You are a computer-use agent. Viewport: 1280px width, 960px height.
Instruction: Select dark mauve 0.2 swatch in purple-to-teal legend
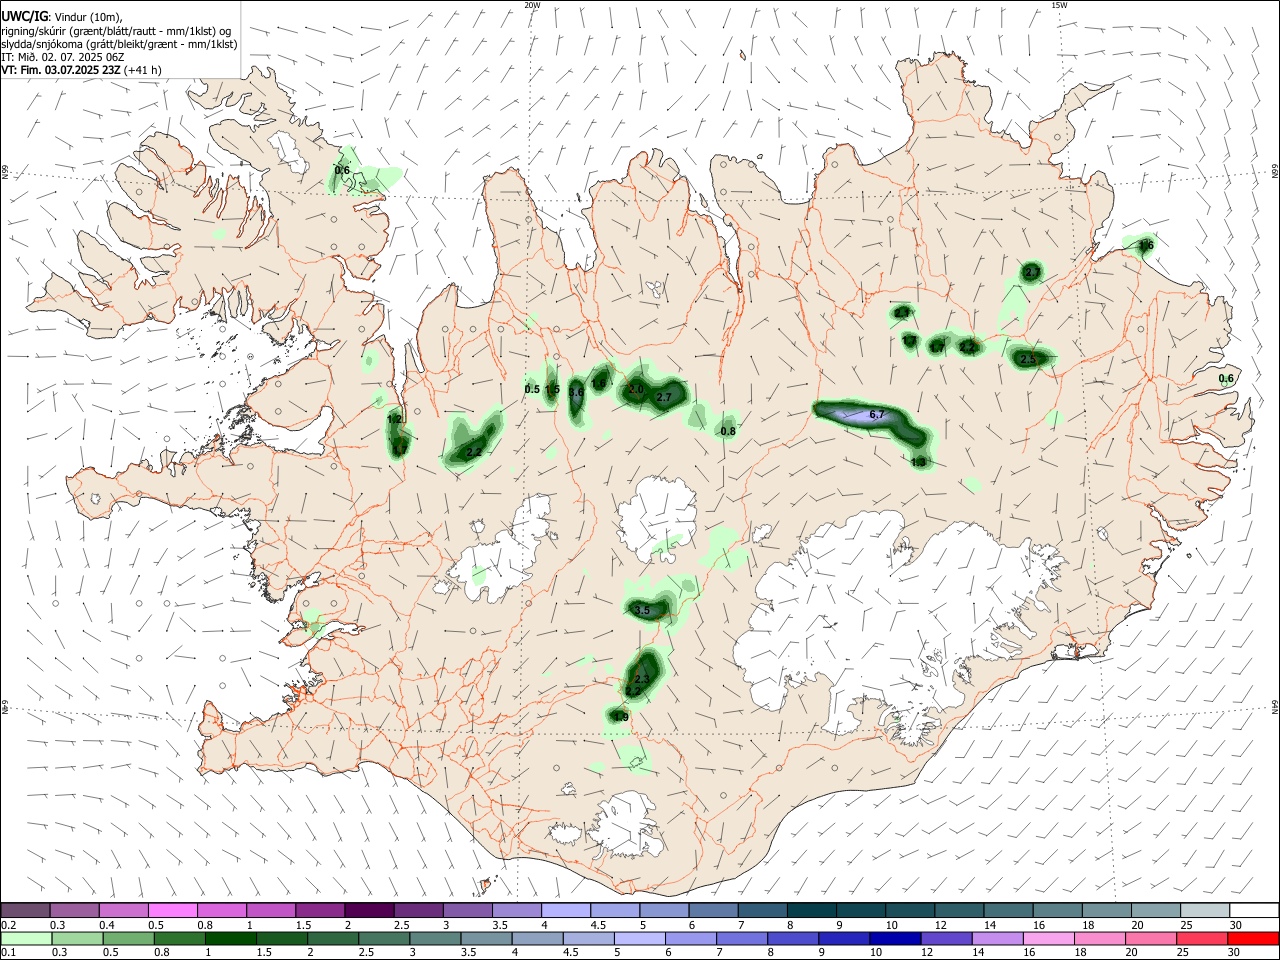25,910
